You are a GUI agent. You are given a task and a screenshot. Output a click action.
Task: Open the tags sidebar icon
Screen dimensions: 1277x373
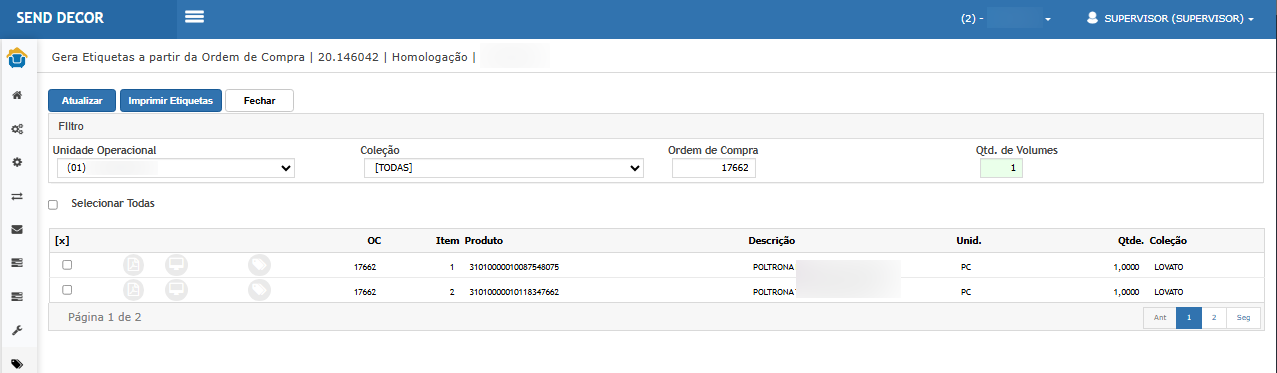pos(17,364)
